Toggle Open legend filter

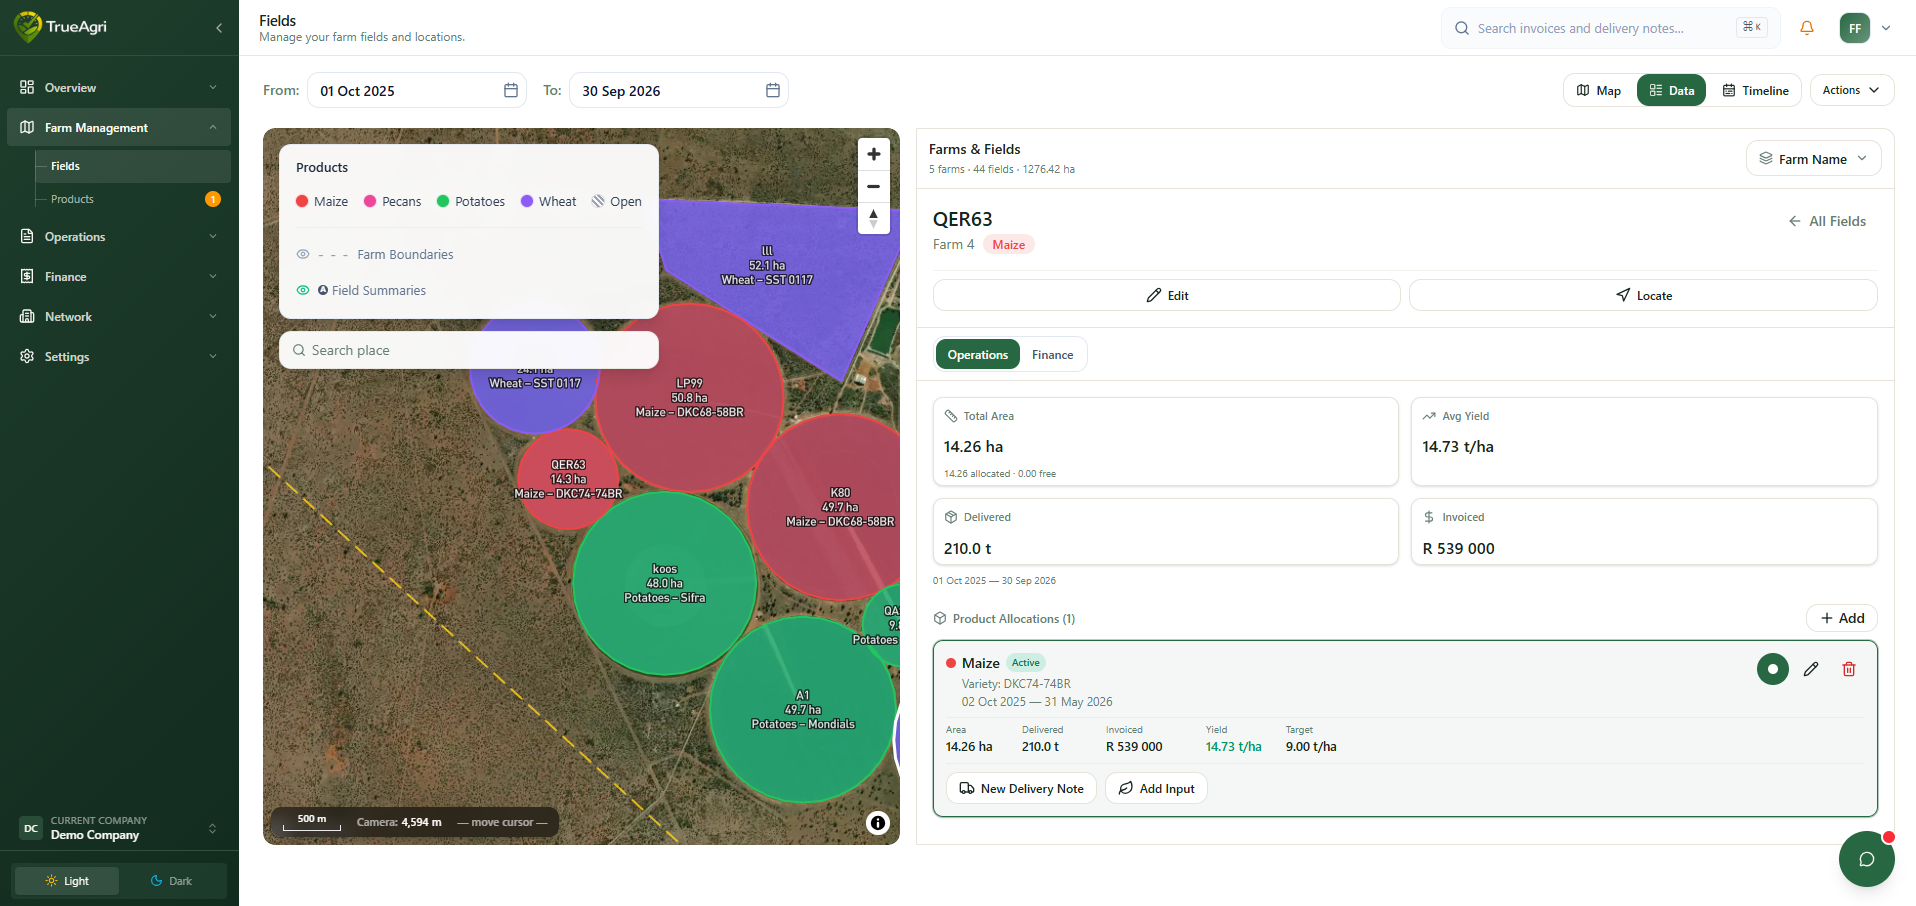[616, 201]
